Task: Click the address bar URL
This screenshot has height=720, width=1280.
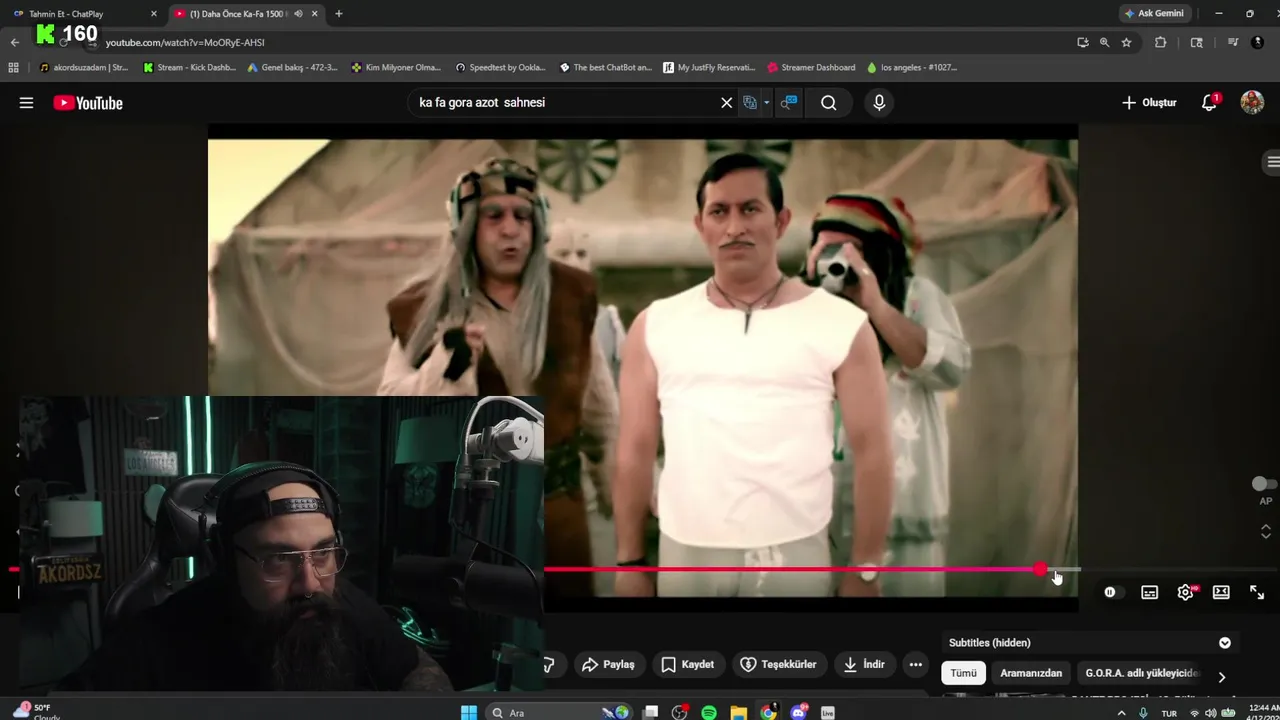Action: (x=185, y=43)
